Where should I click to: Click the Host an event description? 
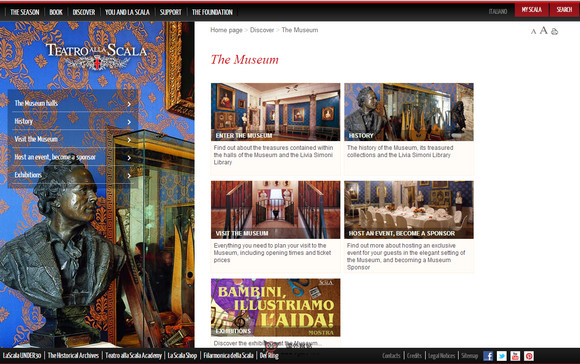coord(406,256)
